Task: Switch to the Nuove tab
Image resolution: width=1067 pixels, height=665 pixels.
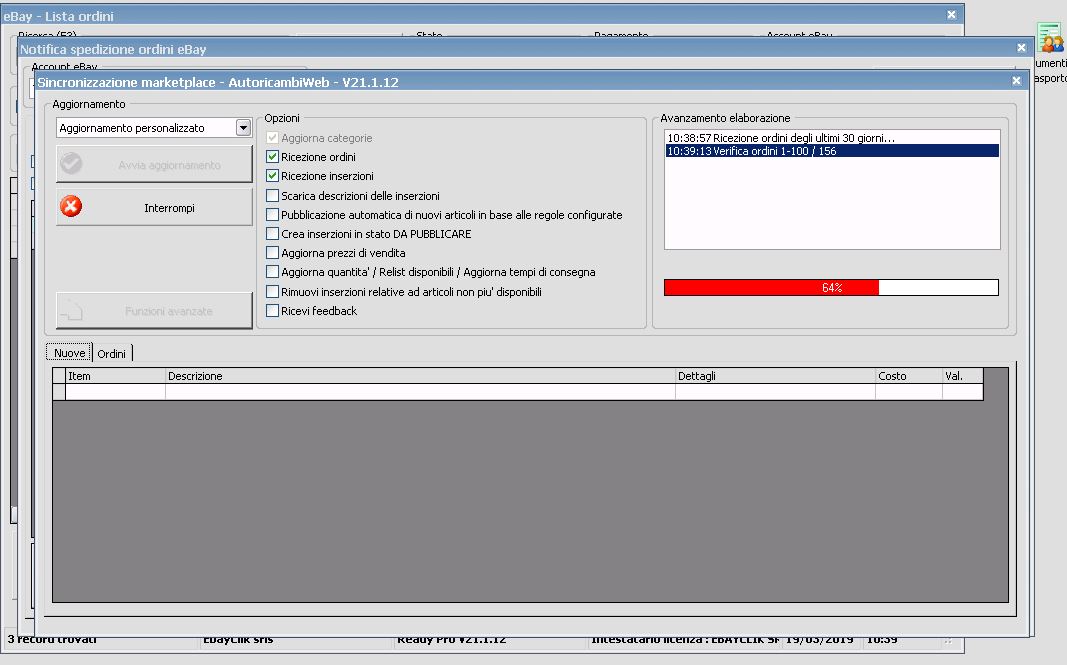Action: tap(69, 353)
